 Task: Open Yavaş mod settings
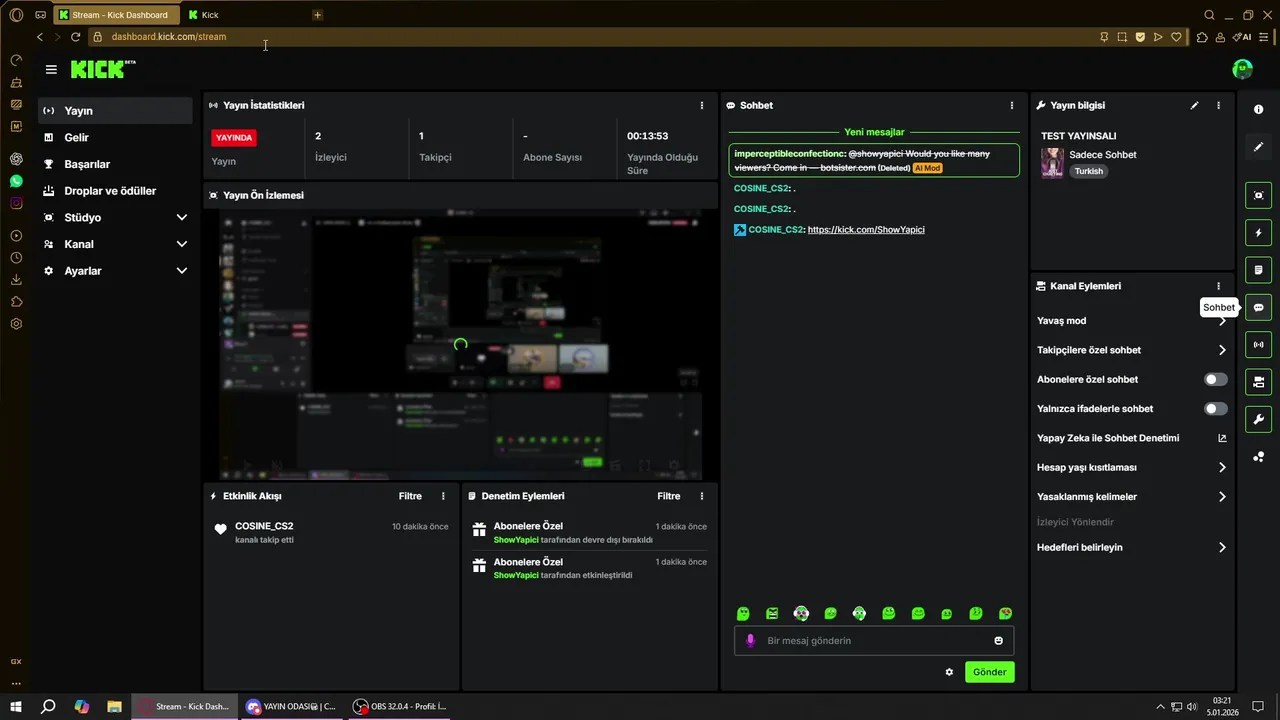point(1131,321)
